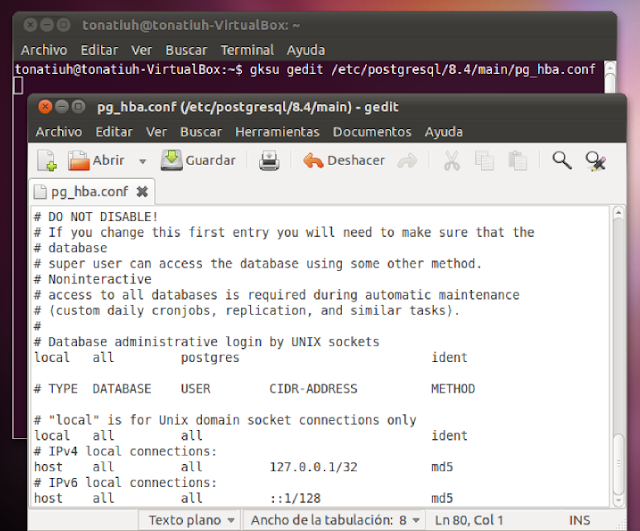Click '::1/128' IPv6 address text
Viewport: 640px width, 531px height.
[295, 498]
